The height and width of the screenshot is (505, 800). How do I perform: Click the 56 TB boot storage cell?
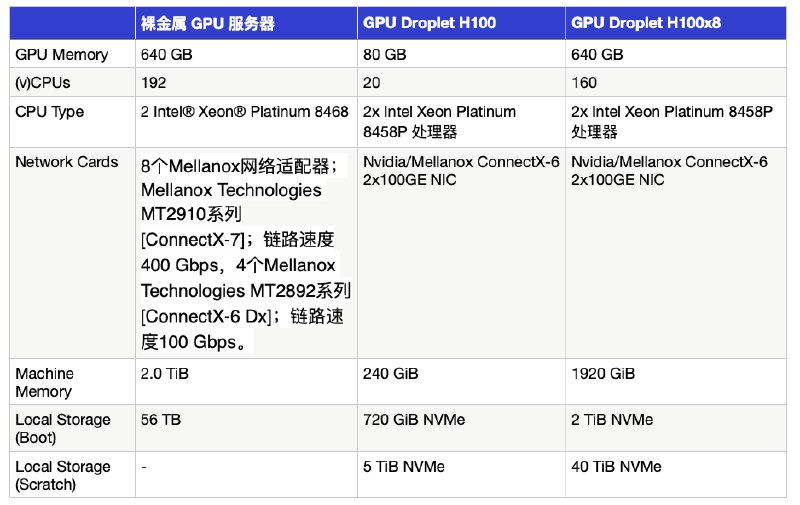(162, 420)
